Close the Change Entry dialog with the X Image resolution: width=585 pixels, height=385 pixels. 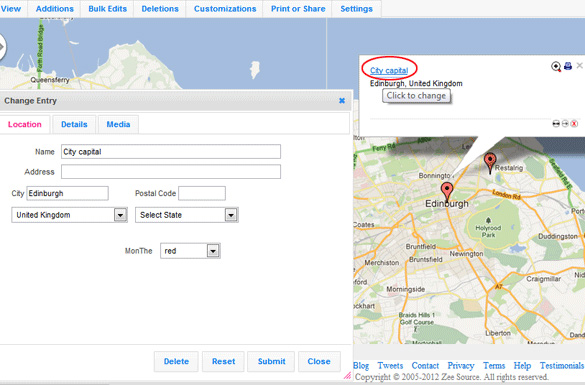(342, 101)
